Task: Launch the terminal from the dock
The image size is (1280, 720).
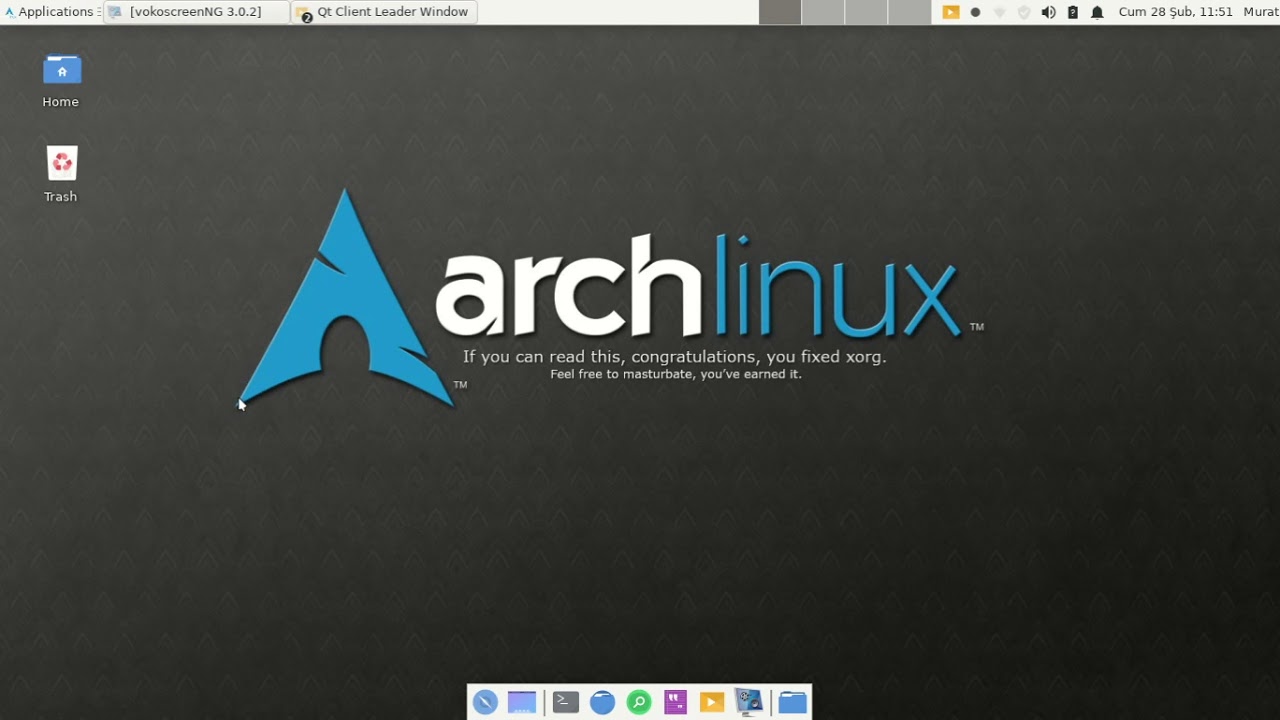Action: tap(566, 702)
